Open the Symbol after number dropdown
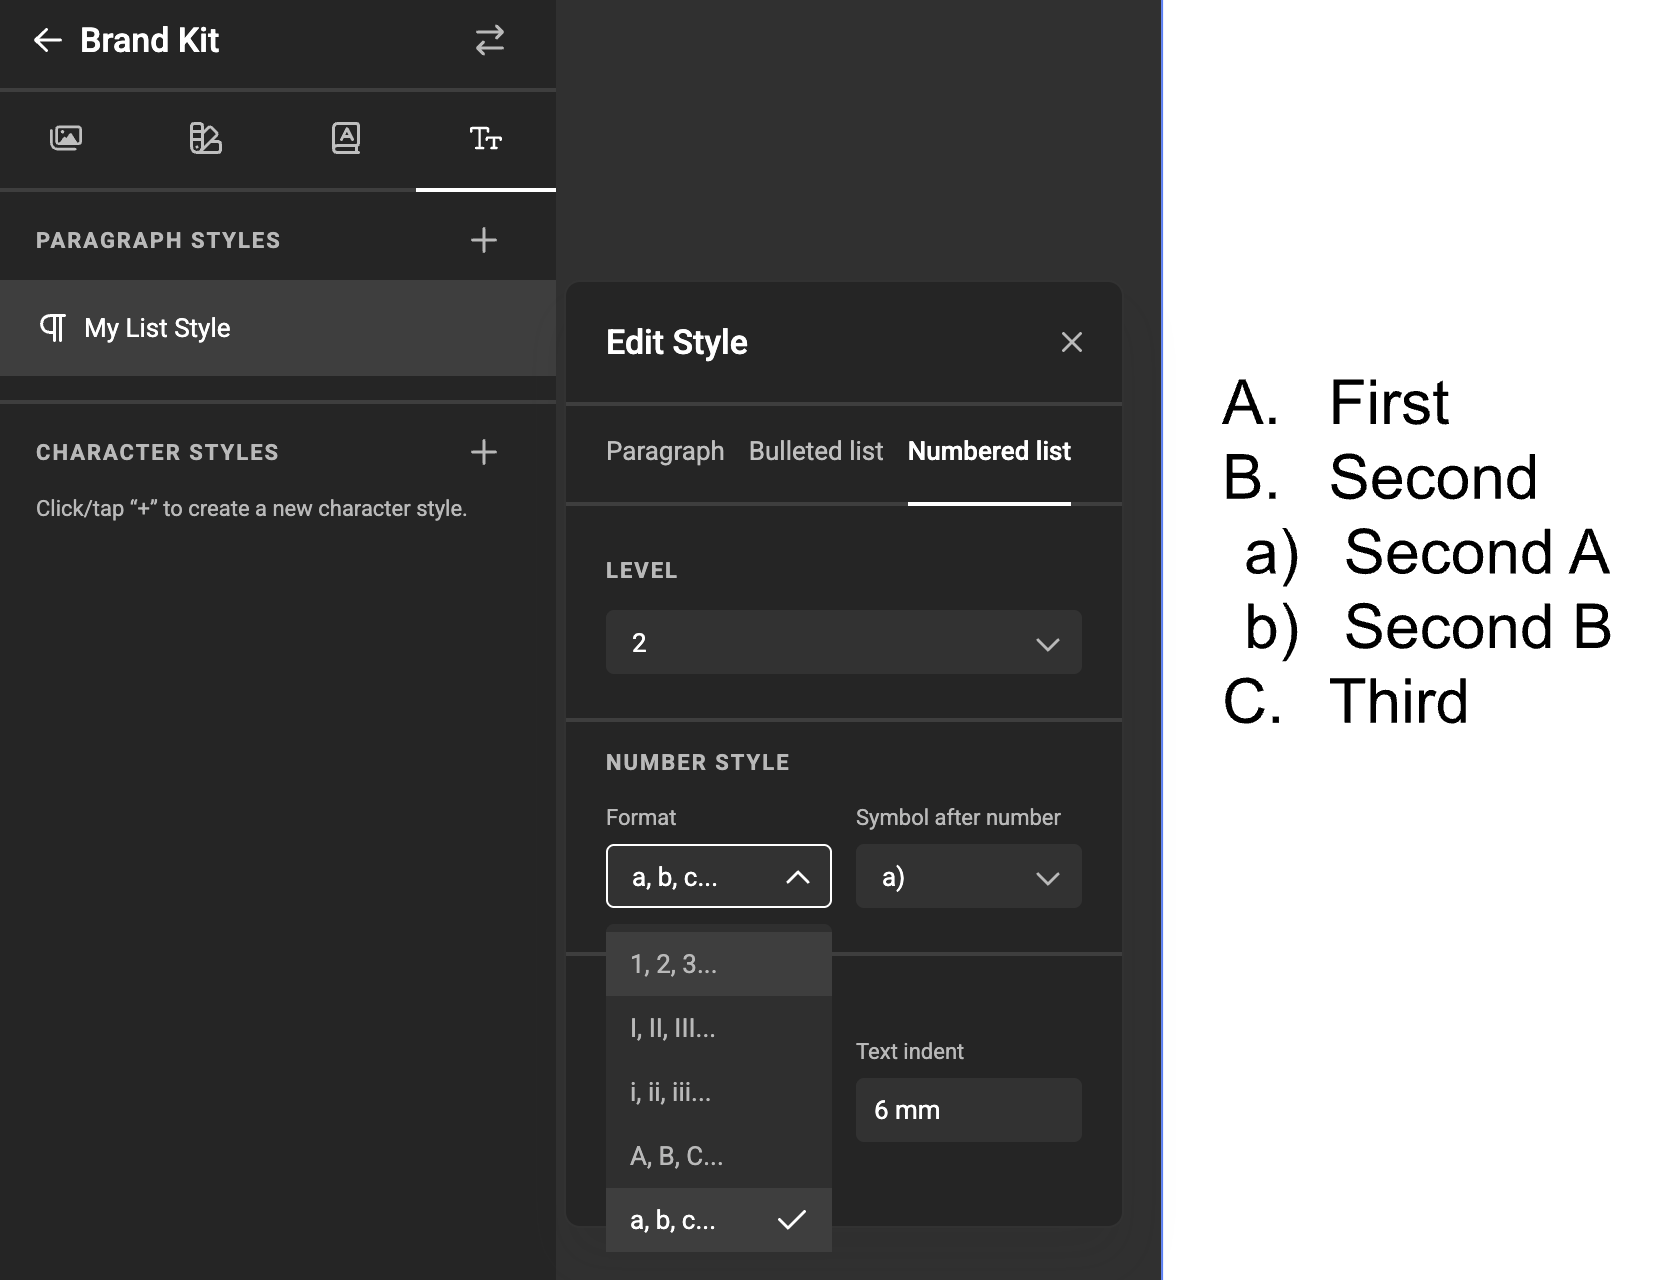The height and width of the screenshot is (1280, 1660). tap(968, 877)
